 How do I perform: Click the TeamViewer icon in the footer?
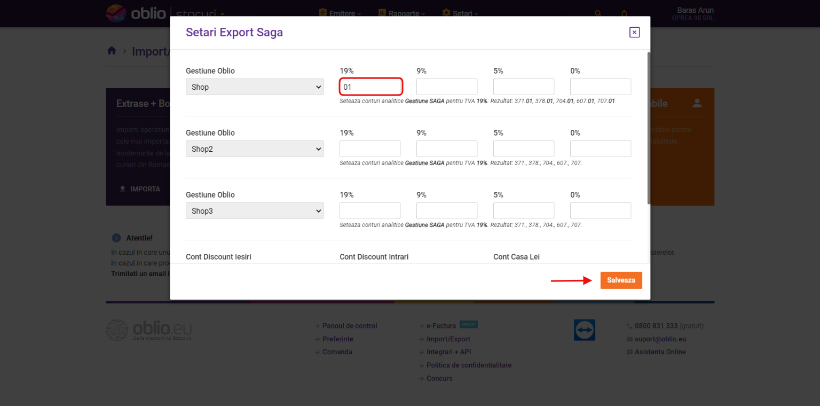[584, 330]
